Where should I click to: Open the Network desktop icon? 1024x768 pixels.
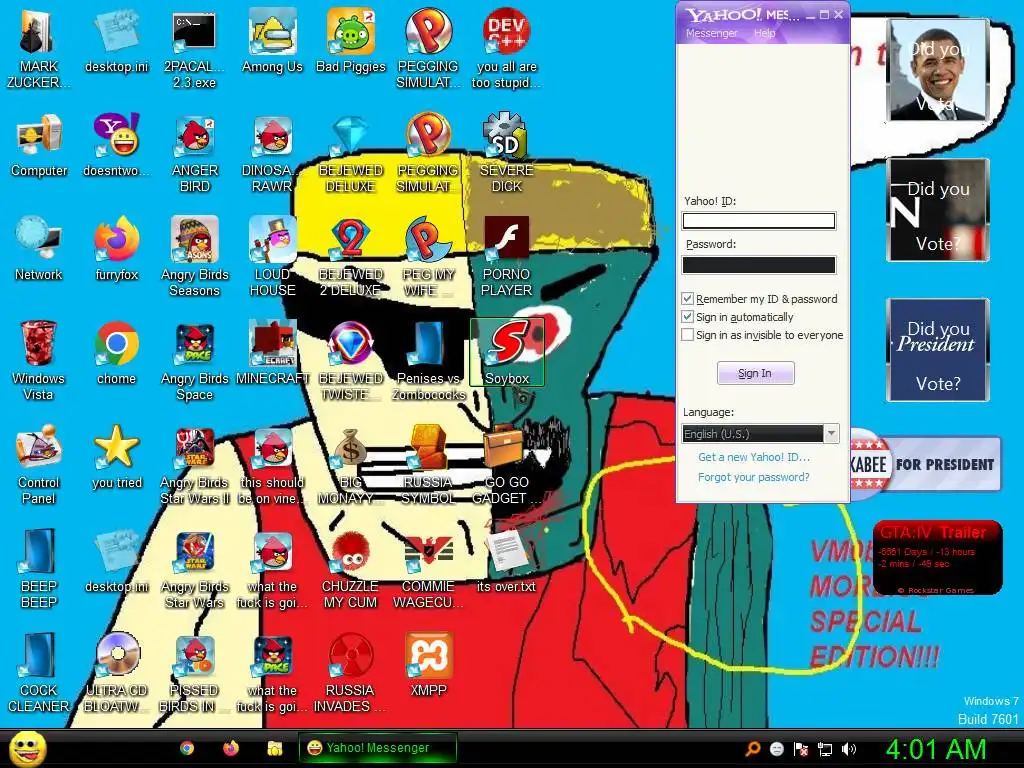point(38,250)
